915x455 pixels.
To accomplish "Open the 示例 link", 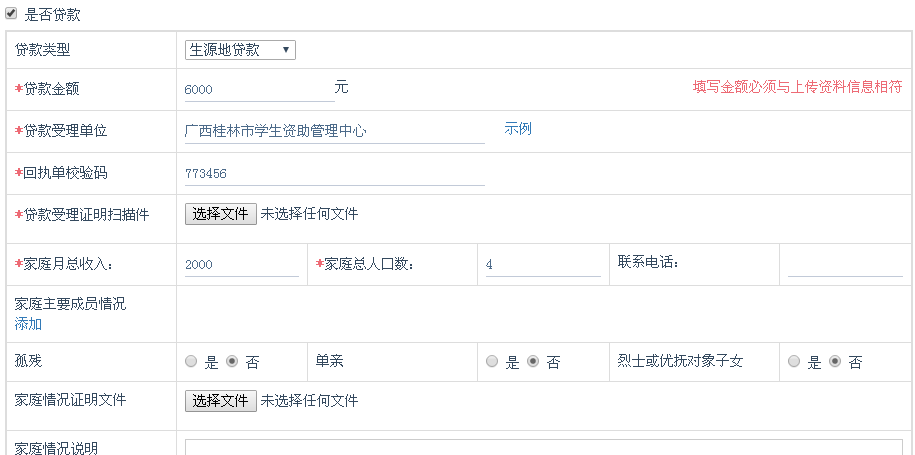I will point(518,129).
